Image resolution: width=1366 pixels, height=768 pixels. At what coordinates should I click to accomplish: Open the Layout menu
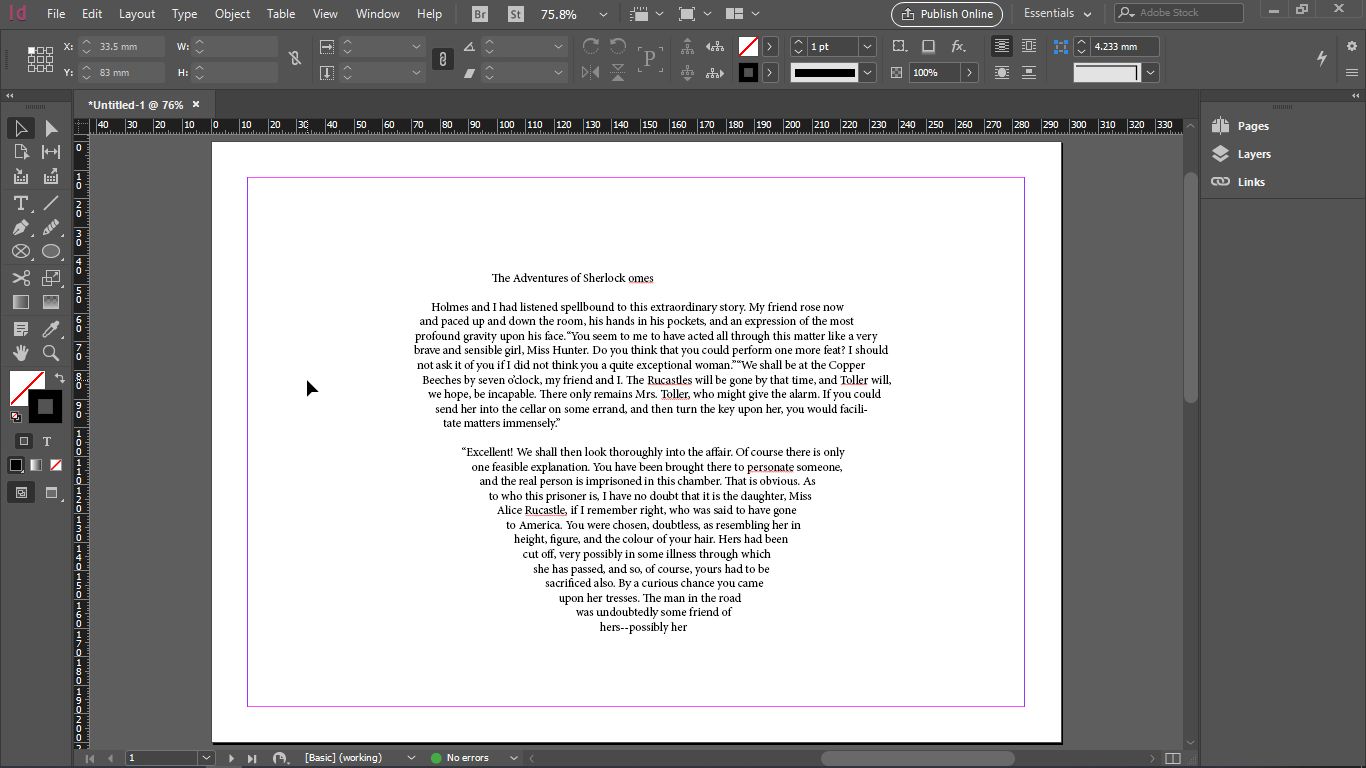tap(137, 14)
